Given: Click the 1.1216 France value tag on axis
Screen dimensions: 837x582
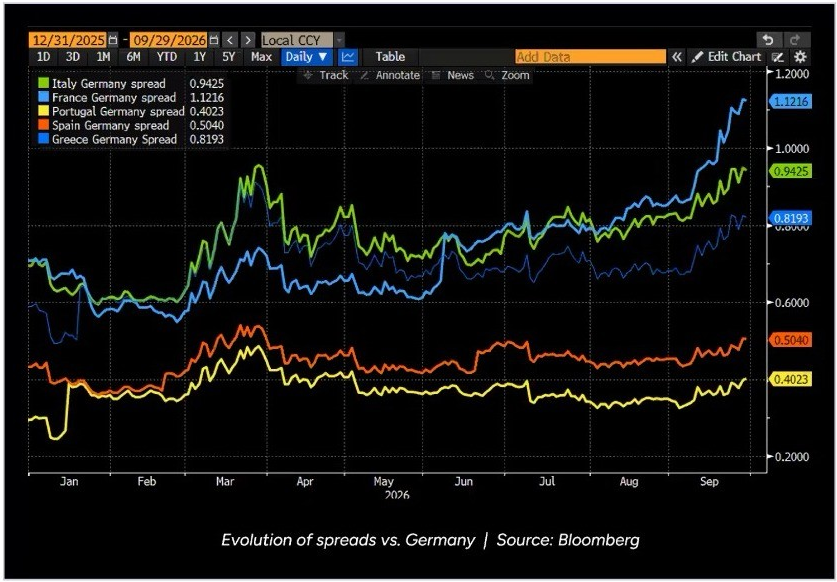Looking at the screenshot, I should tap(789, 101).
